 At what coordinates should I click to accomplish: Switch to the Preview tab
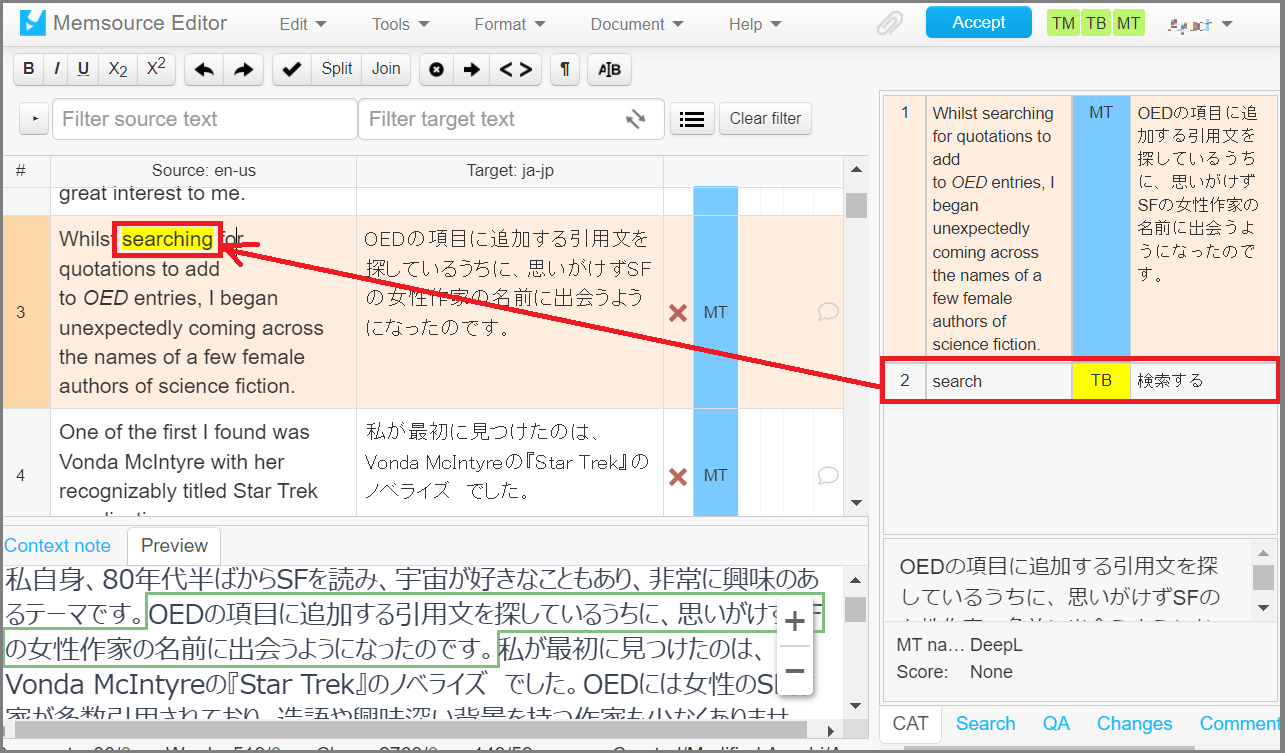[173, 546]
